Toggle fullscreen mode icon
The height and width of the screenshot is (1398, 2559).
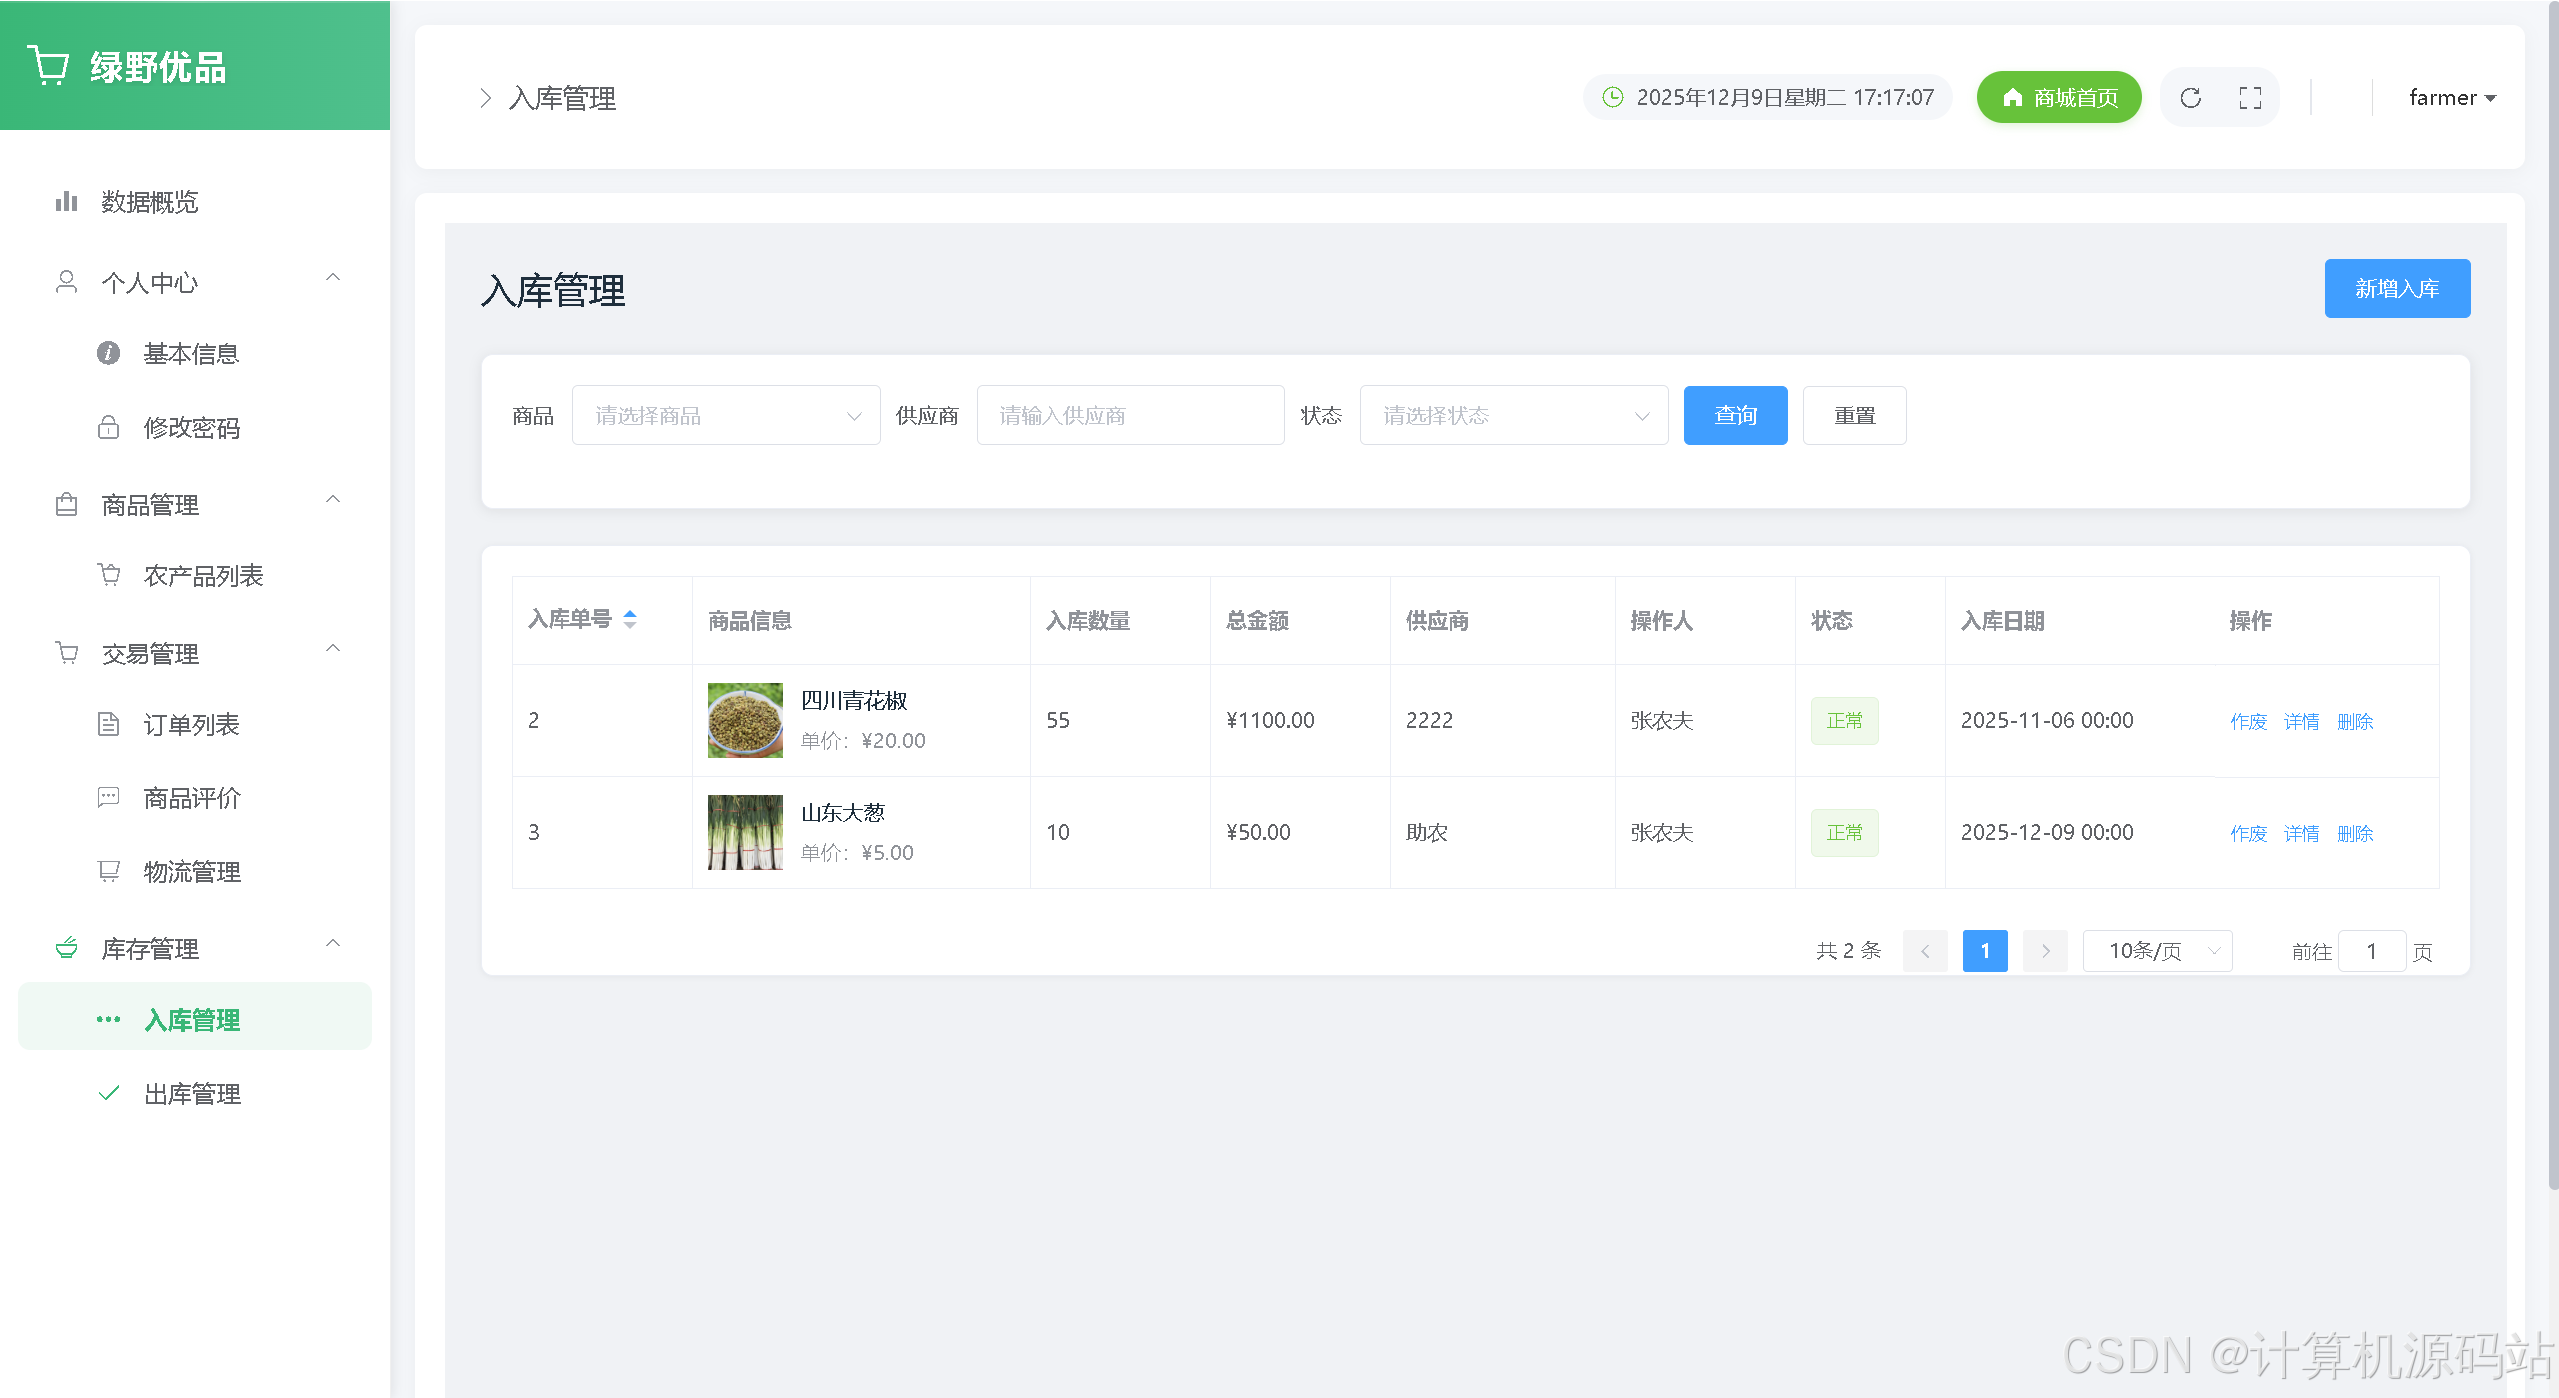(x=2250, y=98)
